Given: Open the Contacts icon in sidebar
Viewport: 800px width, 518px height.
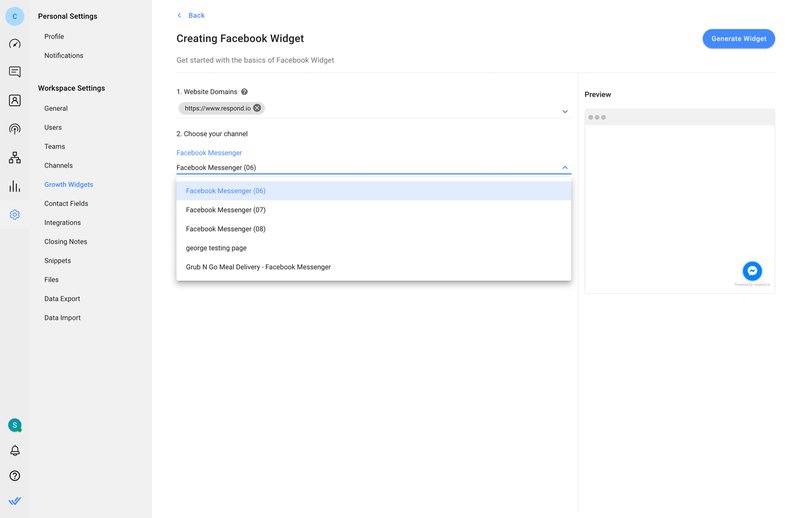Looking at the screenshot, I should pyautogui.click(x=15, y=101).
